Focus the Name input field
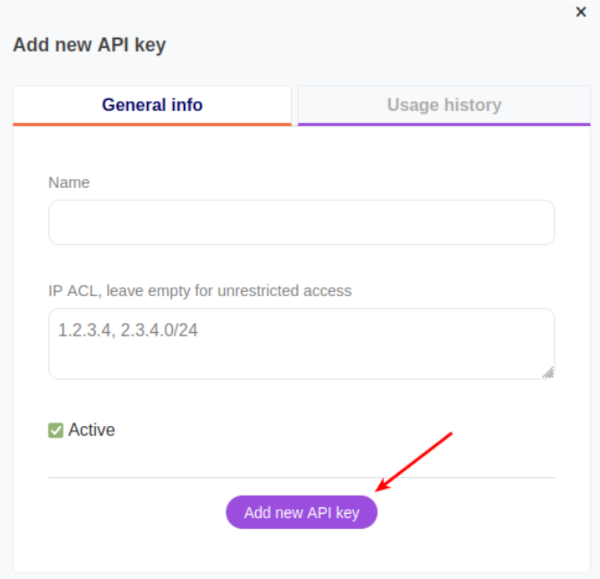This screenshot has height=579, width=600. pos(301,222)
